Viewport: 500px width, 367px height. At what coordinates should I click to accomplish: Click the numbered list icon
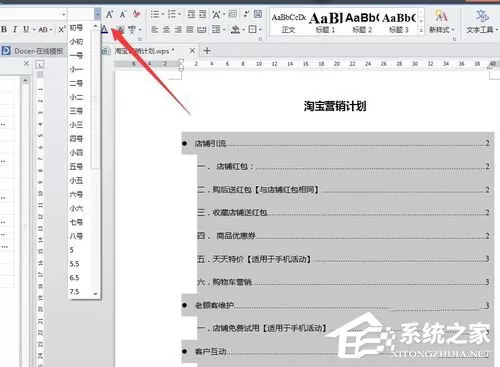click(172, 14)
